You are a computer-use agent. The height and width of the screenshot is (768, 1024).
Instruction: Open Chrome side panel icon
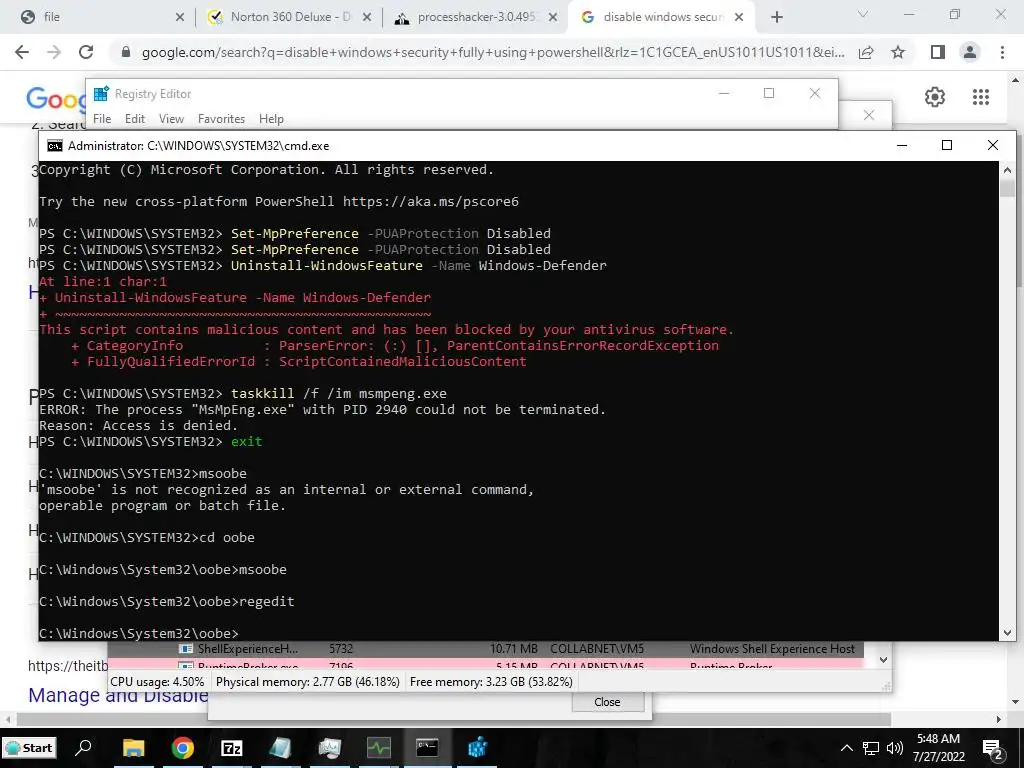(938, 52)
